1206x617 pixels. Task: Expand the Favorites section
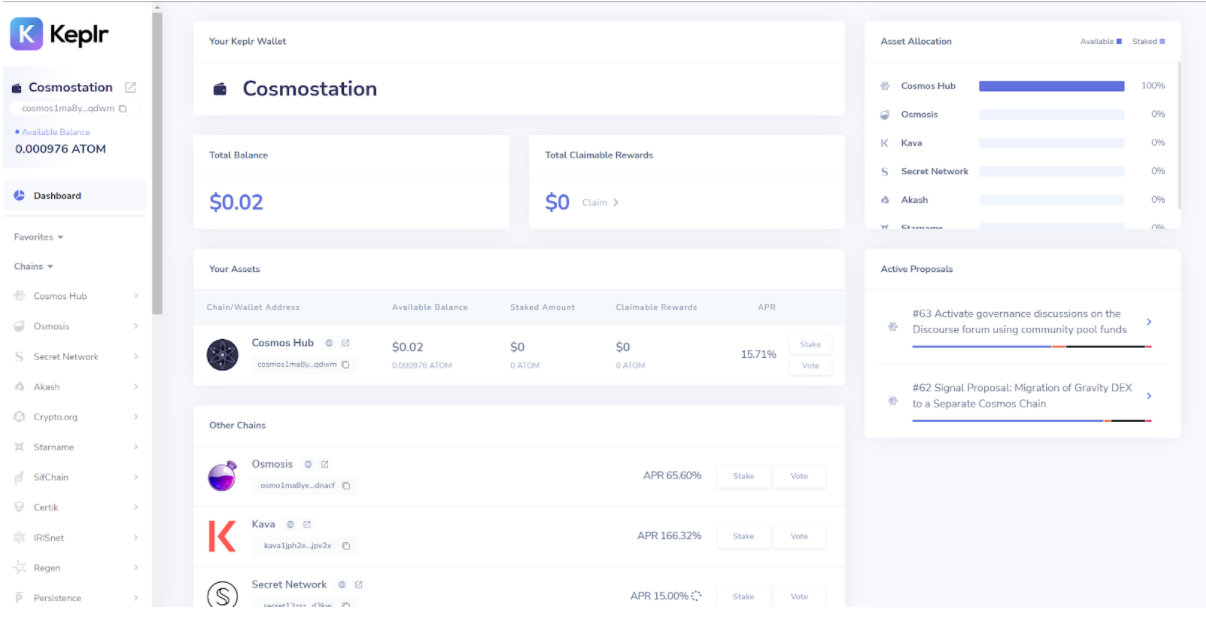(x=39, y=237)
